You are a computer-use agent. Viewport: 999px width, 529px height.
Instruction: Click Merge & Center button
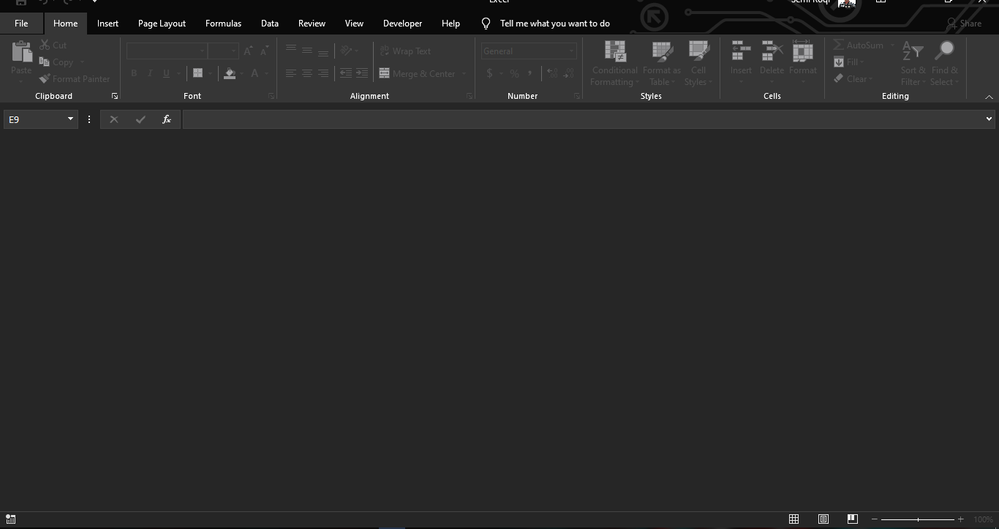[417, 74]
